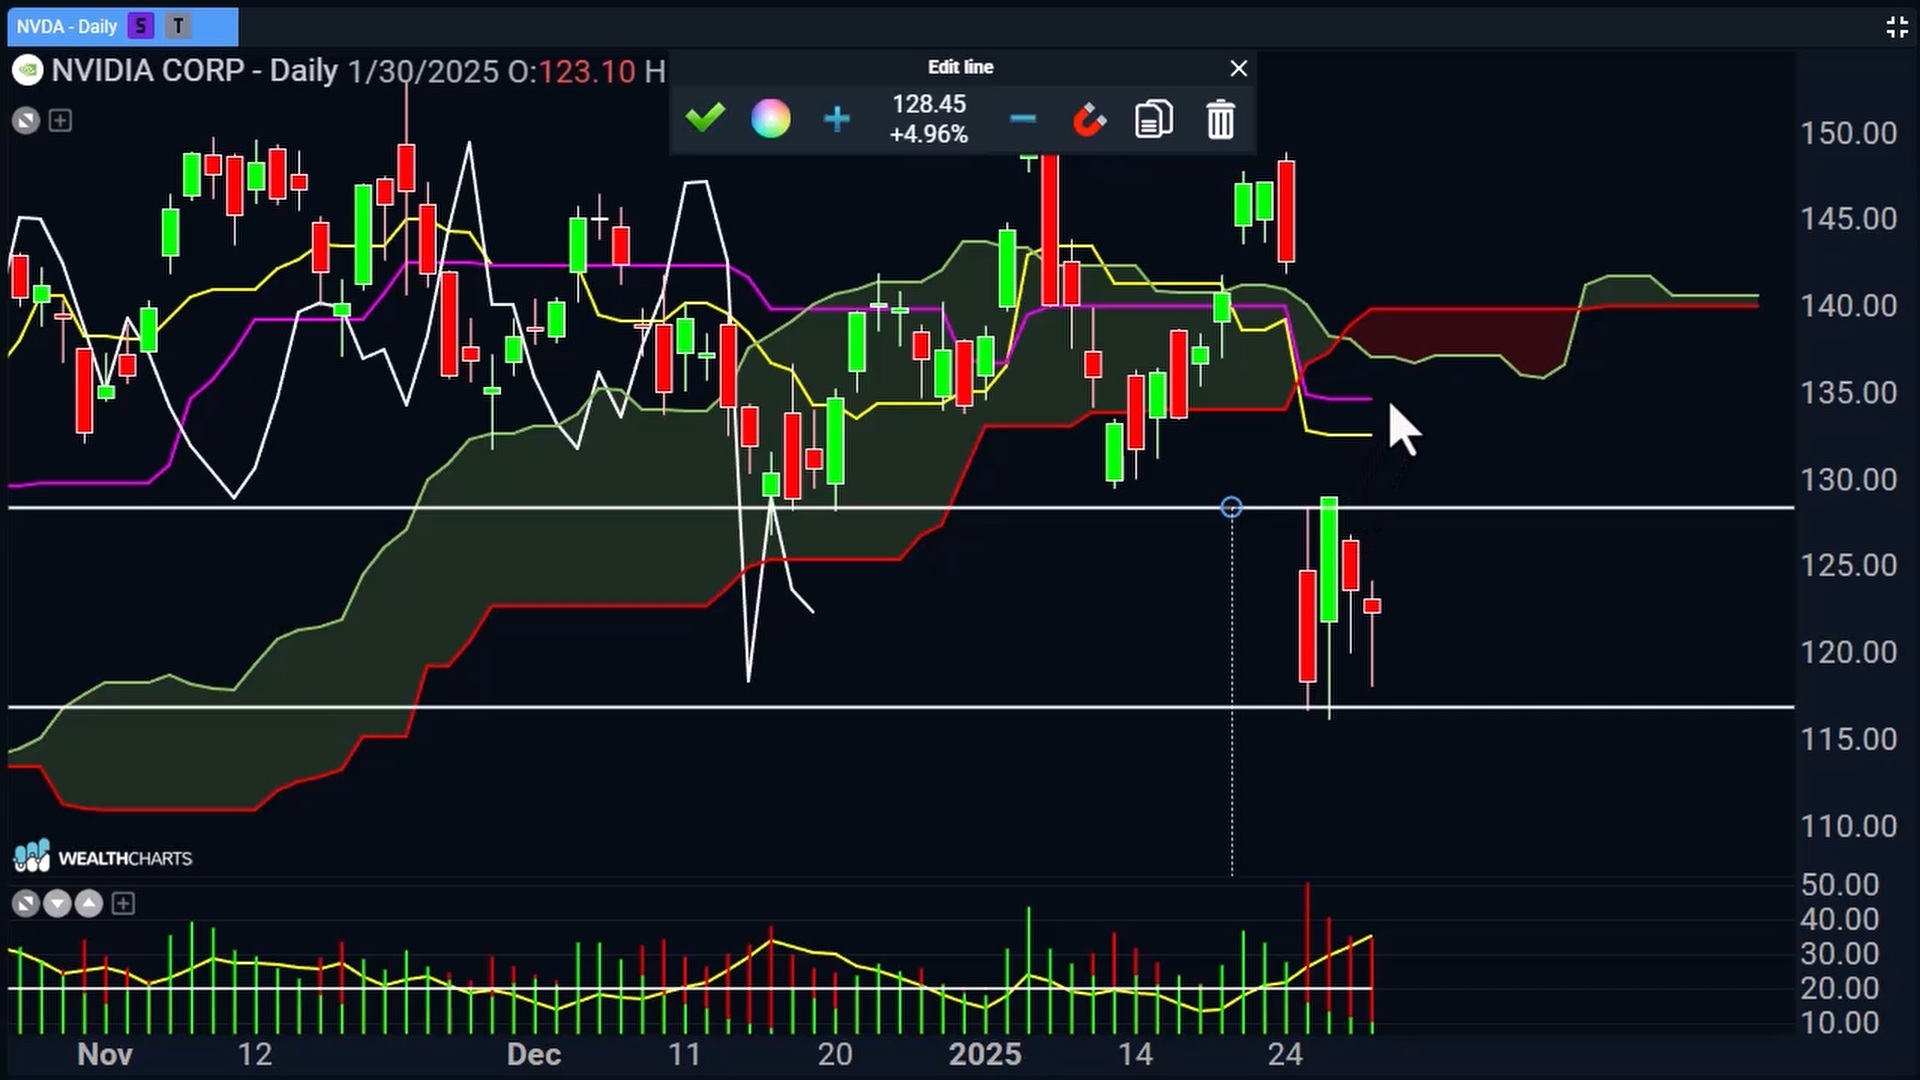Screen dimensions: 1920x1080
Task: Add indicator to main price pane
Action: (x=60, y=121)
